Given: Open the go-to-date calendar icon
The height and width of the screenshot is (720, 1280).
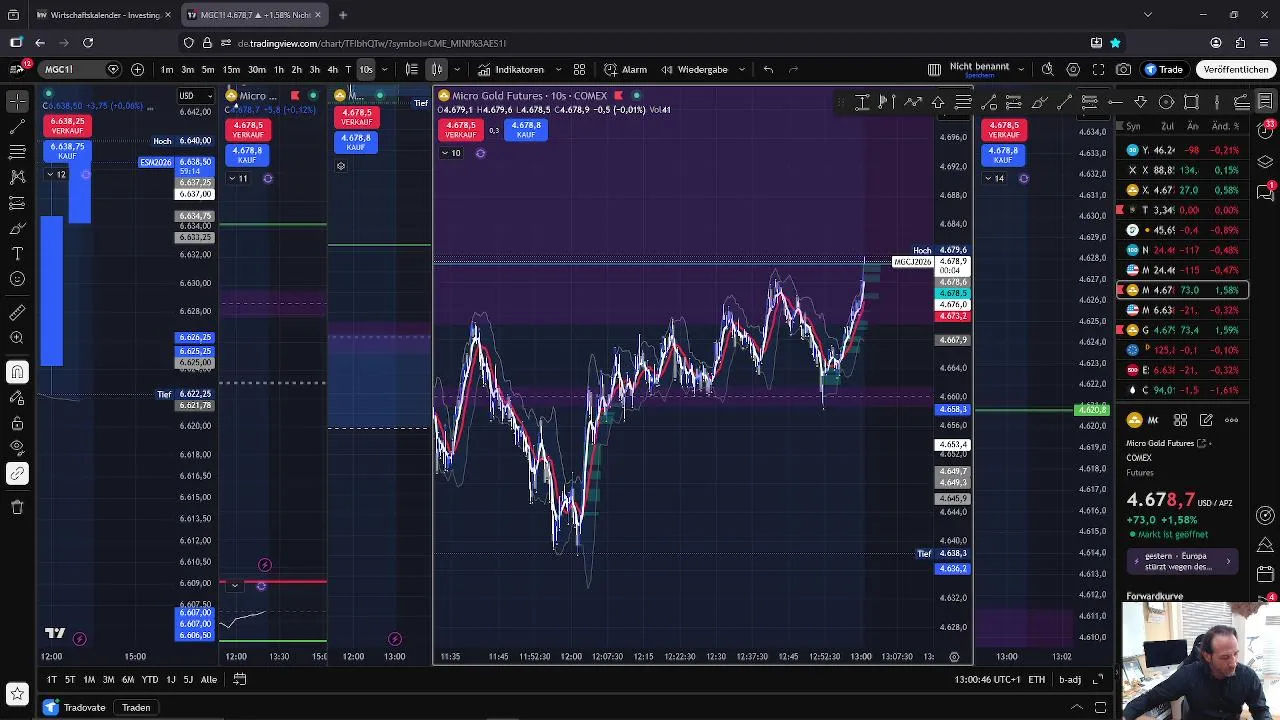Looking at the screenshot, I should (x=240, y=679).
